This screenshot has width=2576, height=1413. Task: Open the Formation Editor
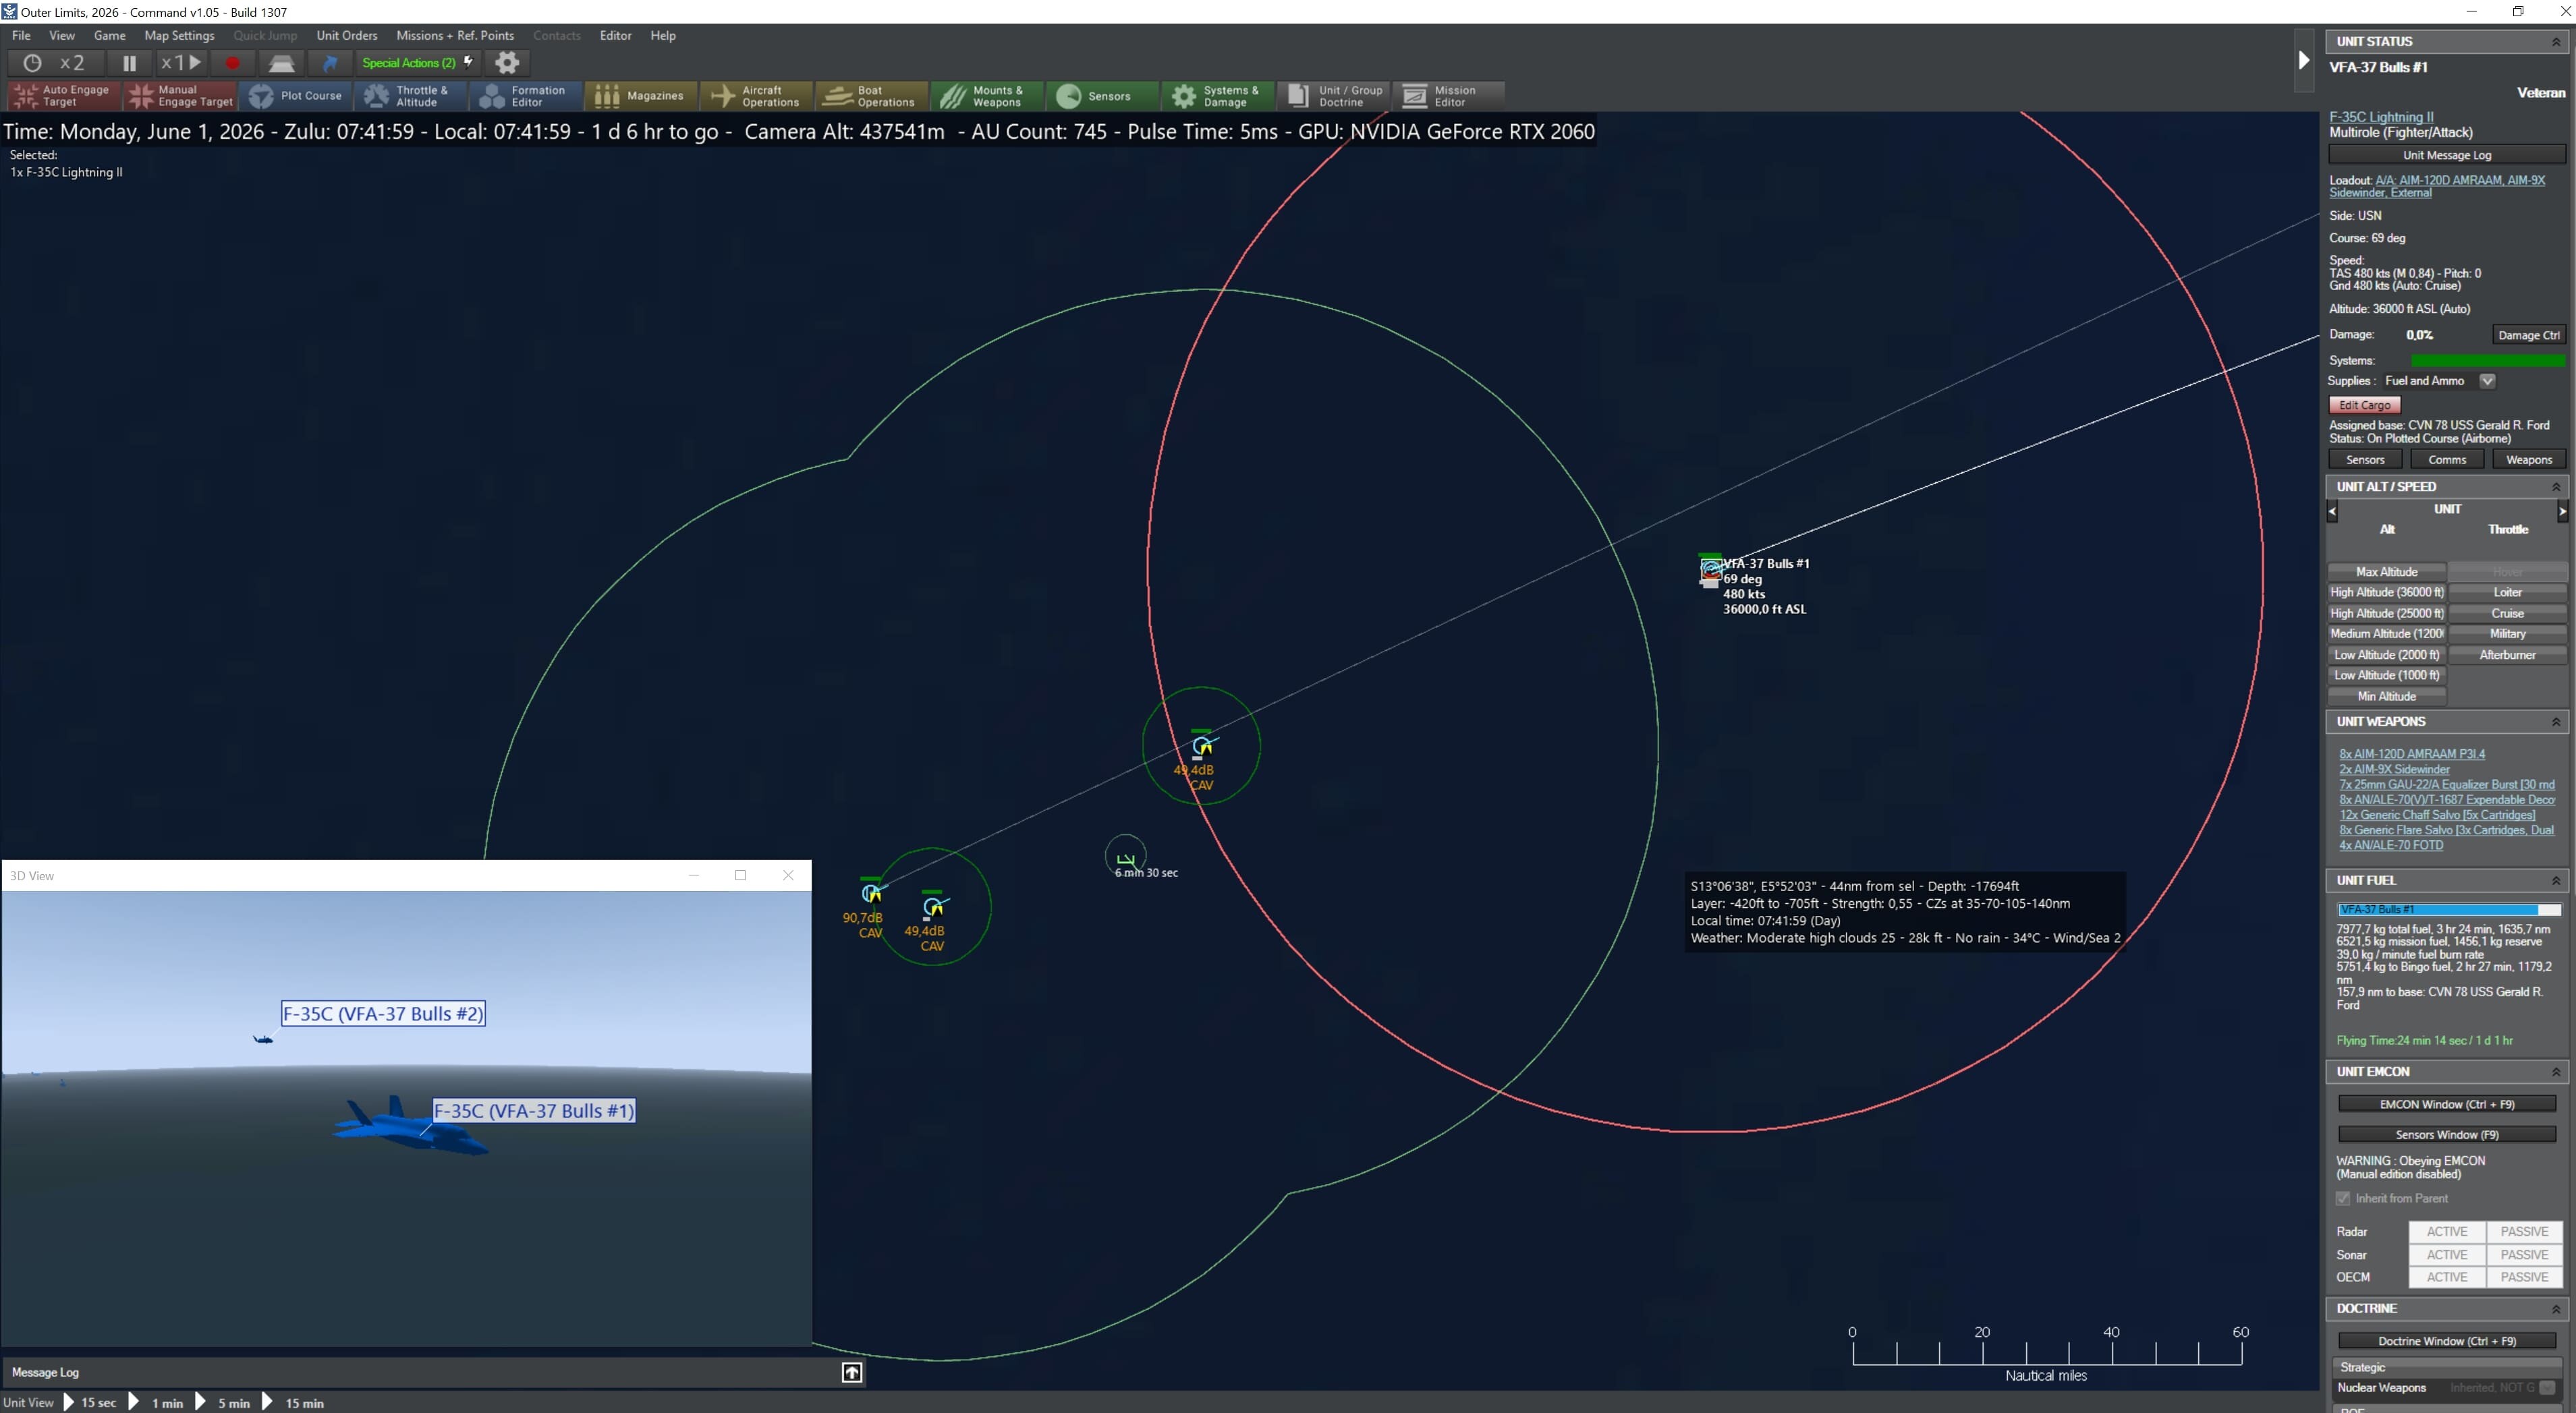[x=524, y=96]
